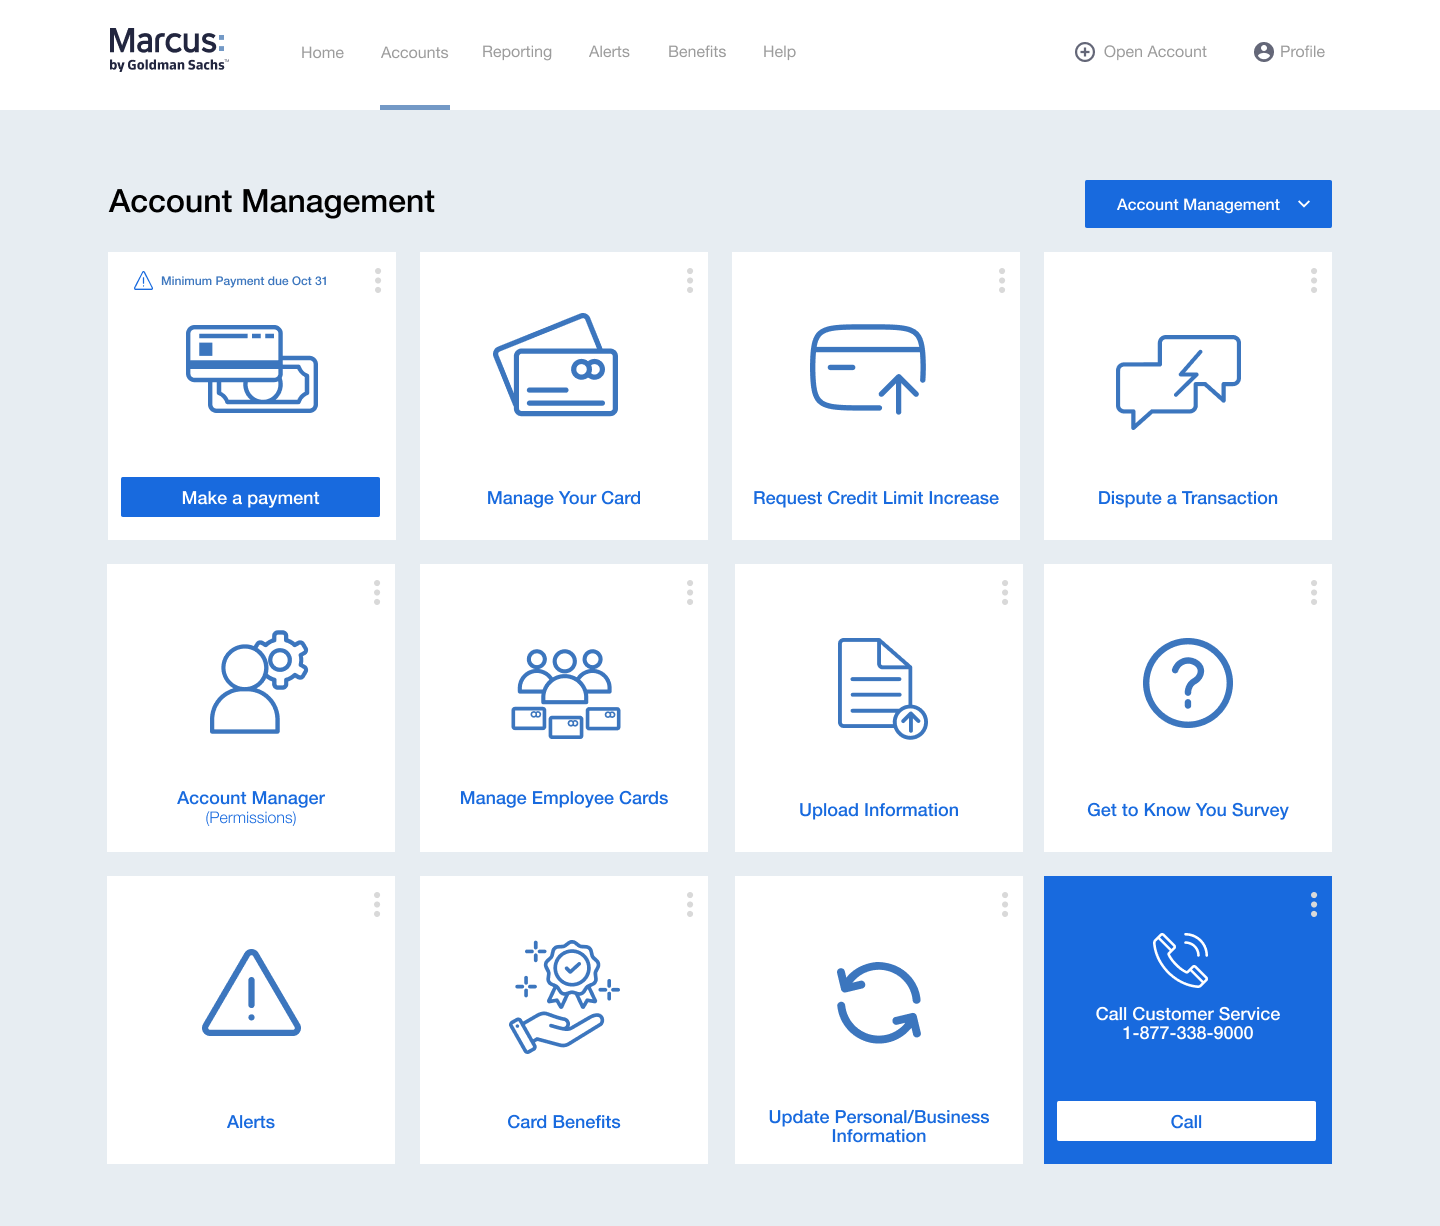Open the Card Benefits card three-dot menu

[690, 905]
